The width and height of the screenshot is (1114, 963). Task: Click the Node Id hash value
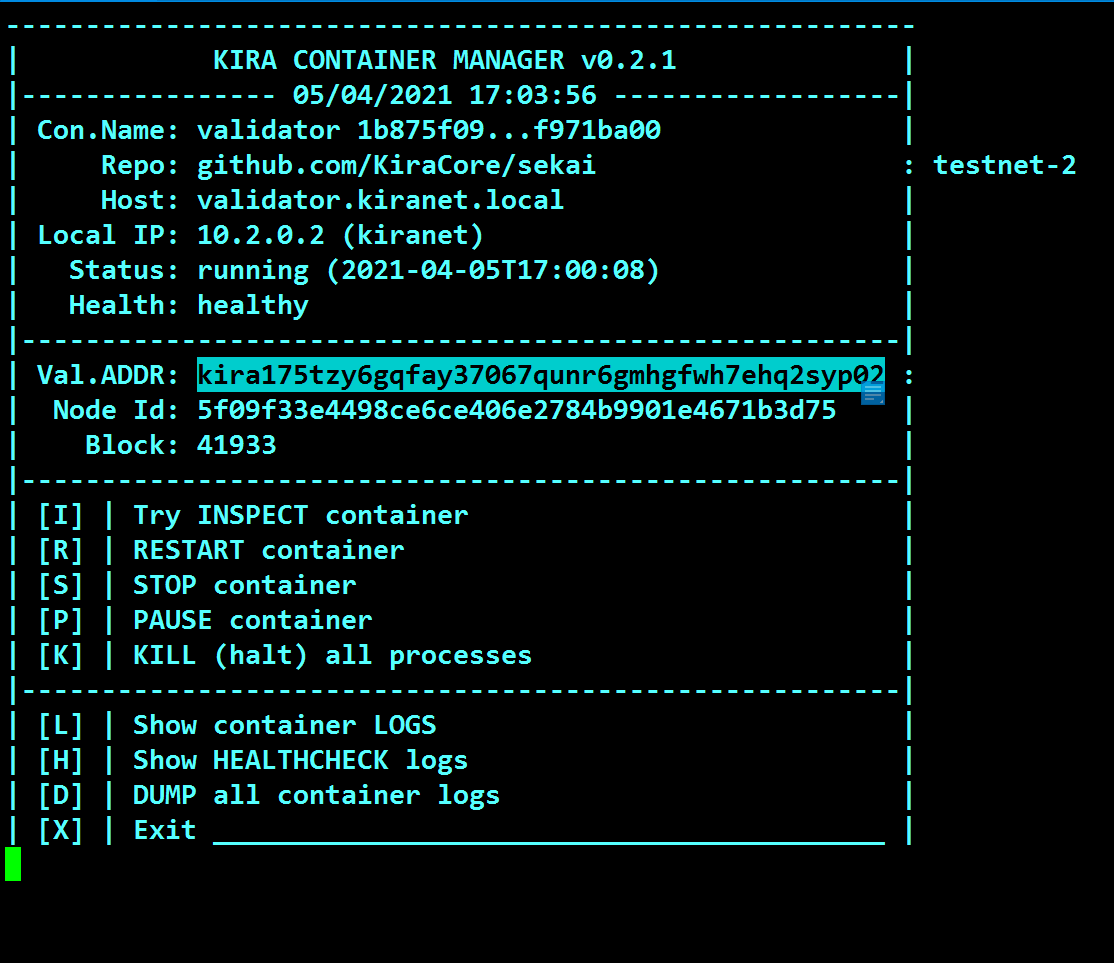516,410
